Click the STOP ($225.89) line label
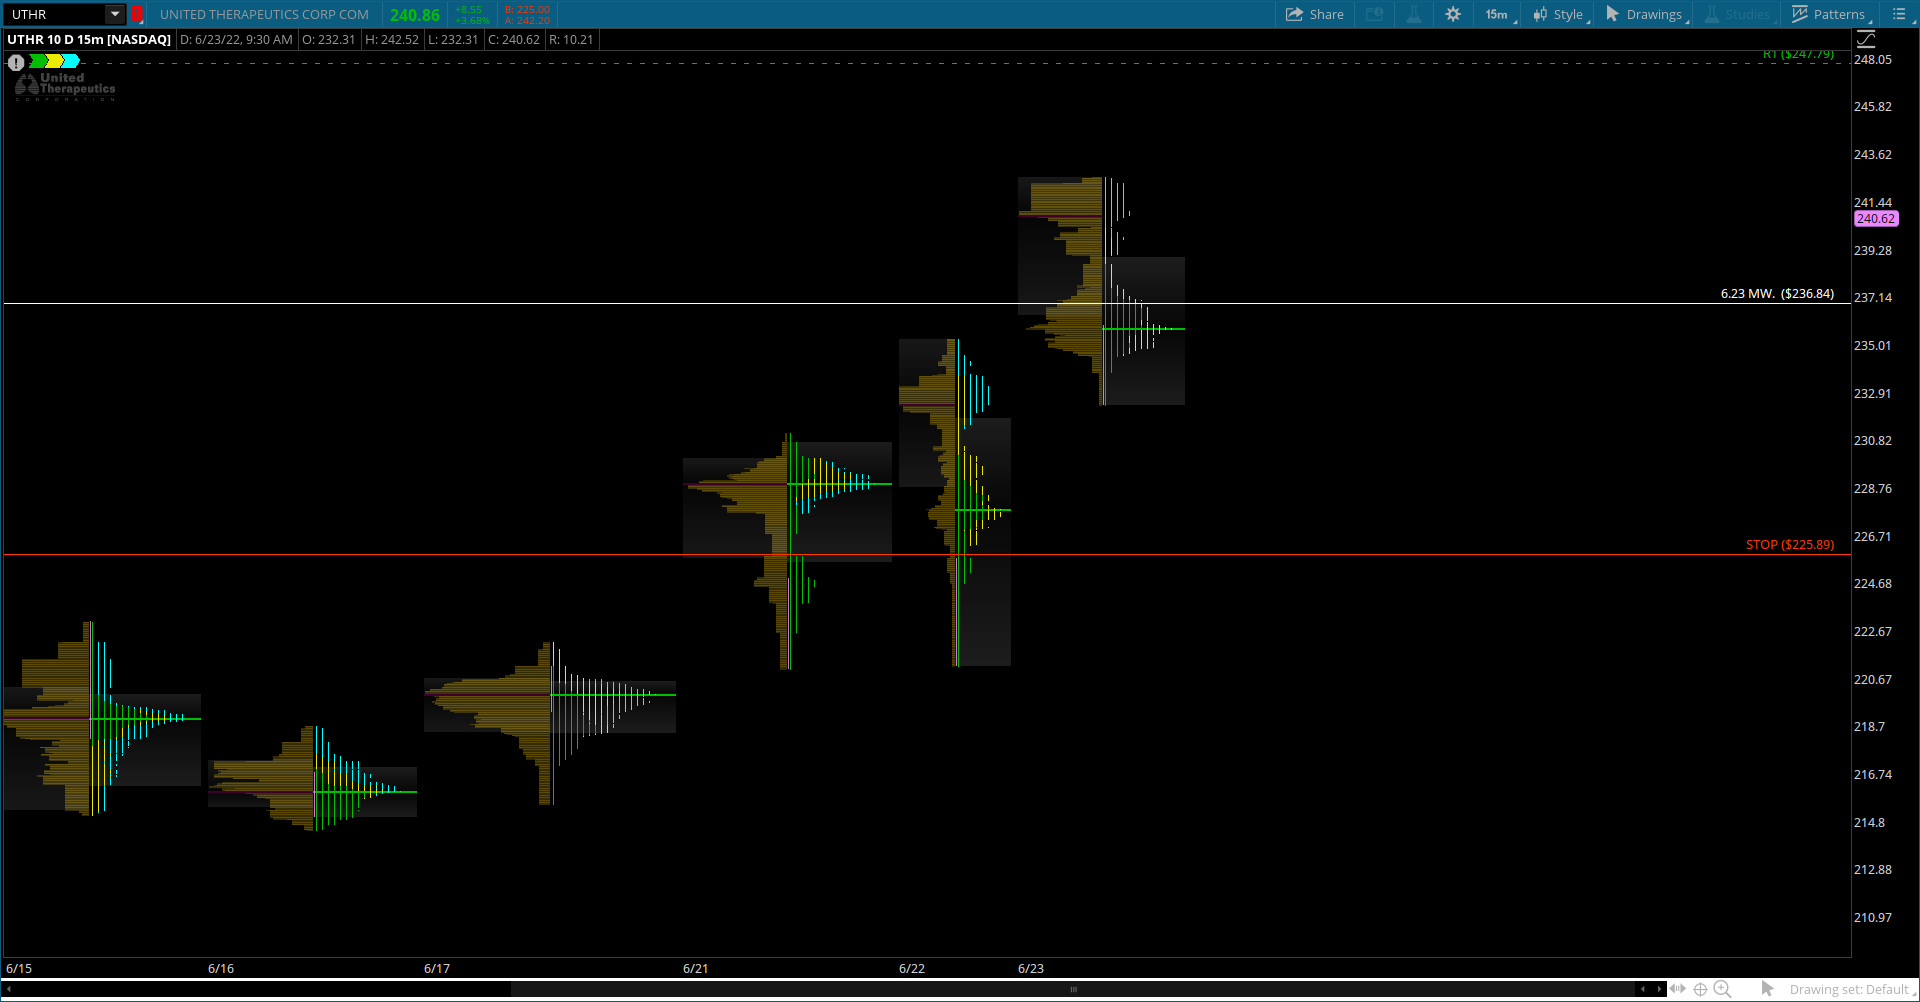The height and width of the screenshot is (1002, 1920). click(1790, 544)
